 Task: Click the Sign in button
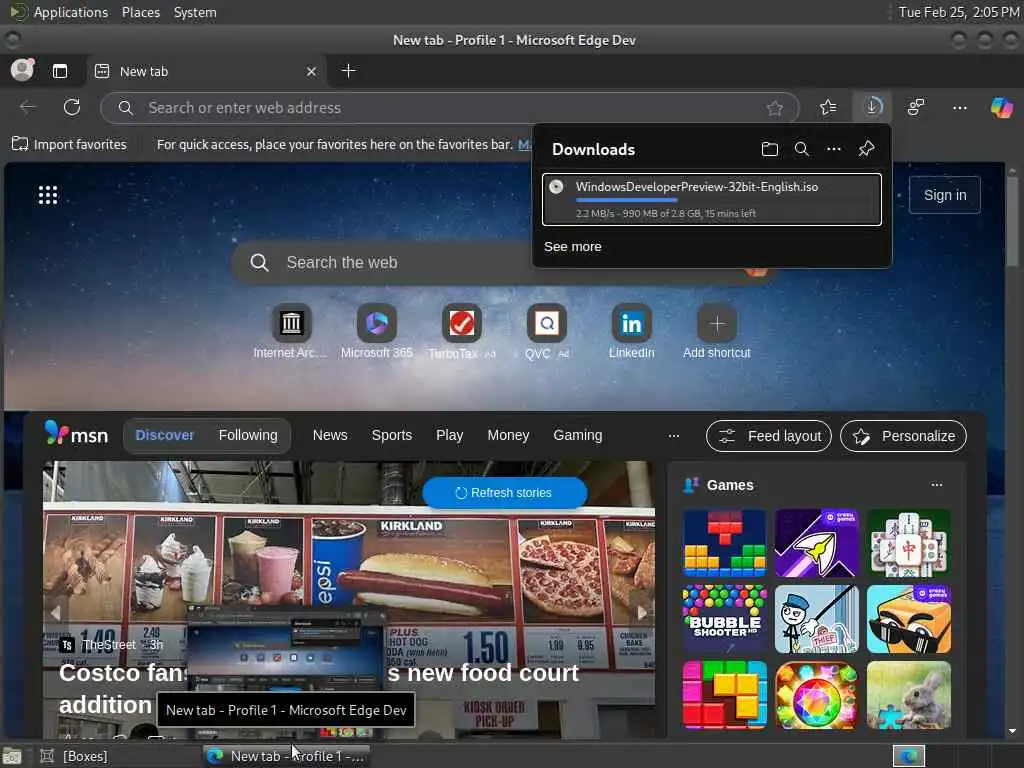[x=945, y=195]
